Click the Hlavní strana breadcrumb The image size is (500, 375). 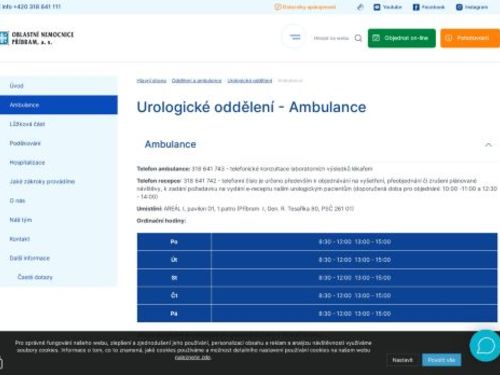[x=151, y=81]
